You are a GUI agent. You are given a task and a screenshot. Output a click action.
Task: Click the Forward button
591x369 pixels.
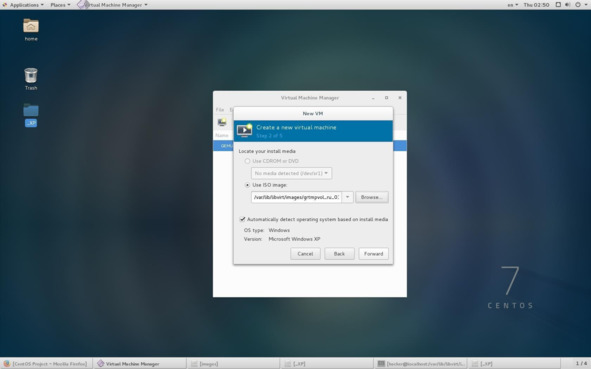(374, 254)
